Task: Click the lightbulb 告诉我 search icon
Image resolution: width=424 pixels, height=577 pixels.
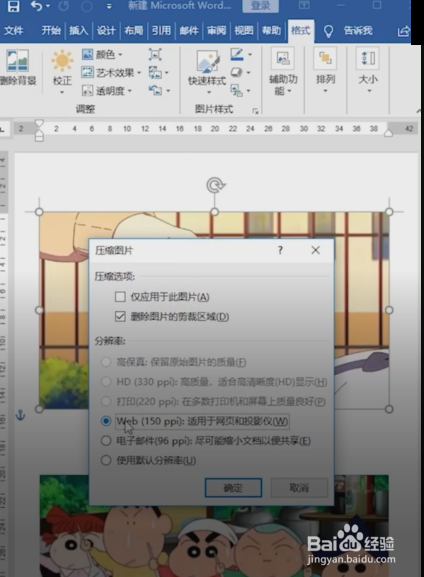Action: tap(328, 31)
